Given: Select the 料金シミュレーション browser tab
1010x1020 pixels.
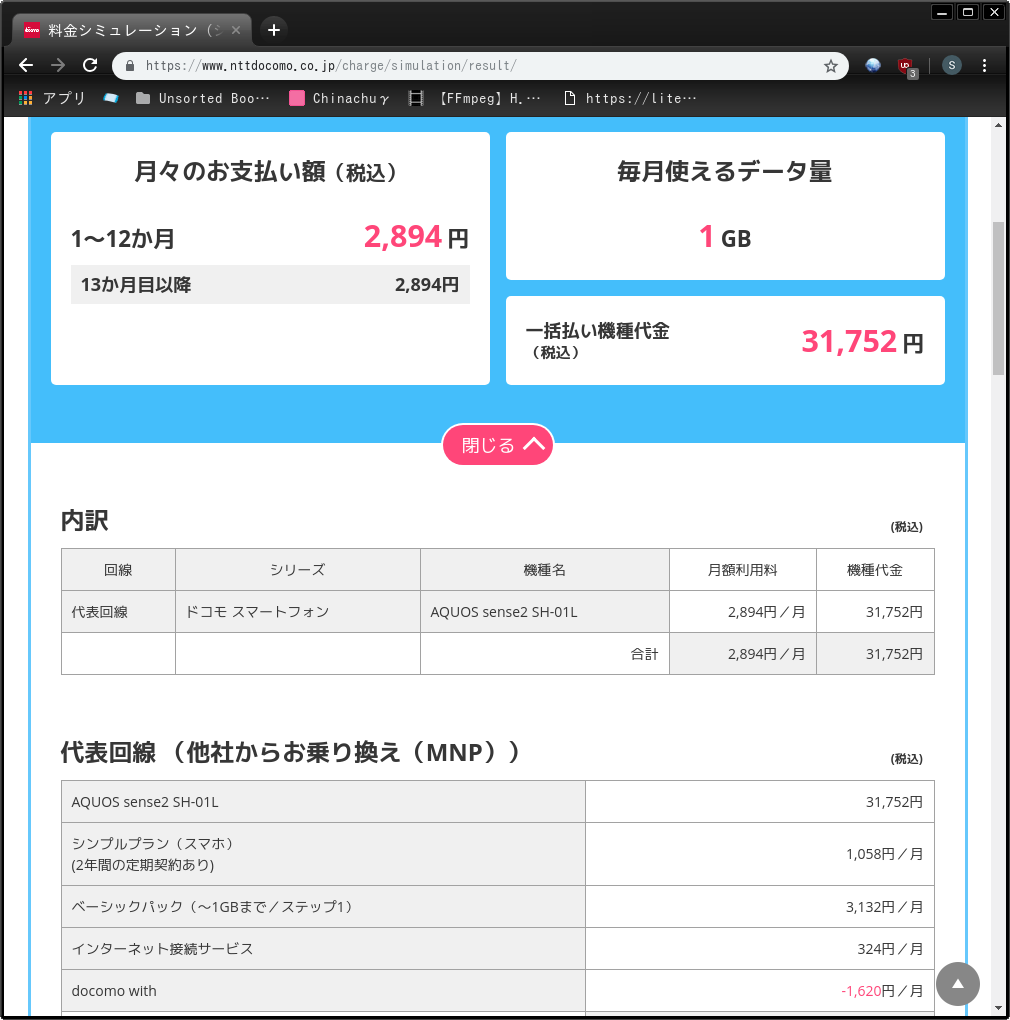Looking at the screenshot, I should click(x=131, y=30).
